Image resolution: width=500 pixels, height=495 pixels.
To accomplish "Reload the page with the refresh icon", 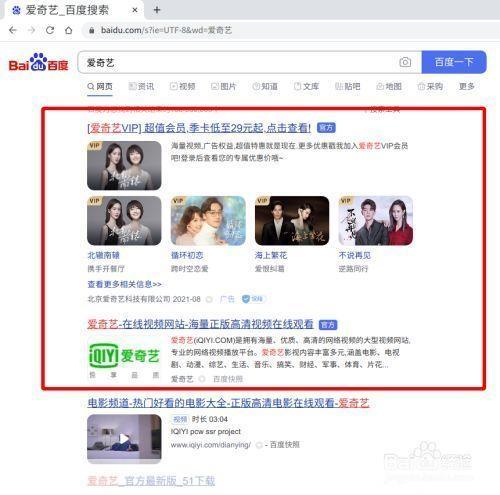I will point(50,30).
